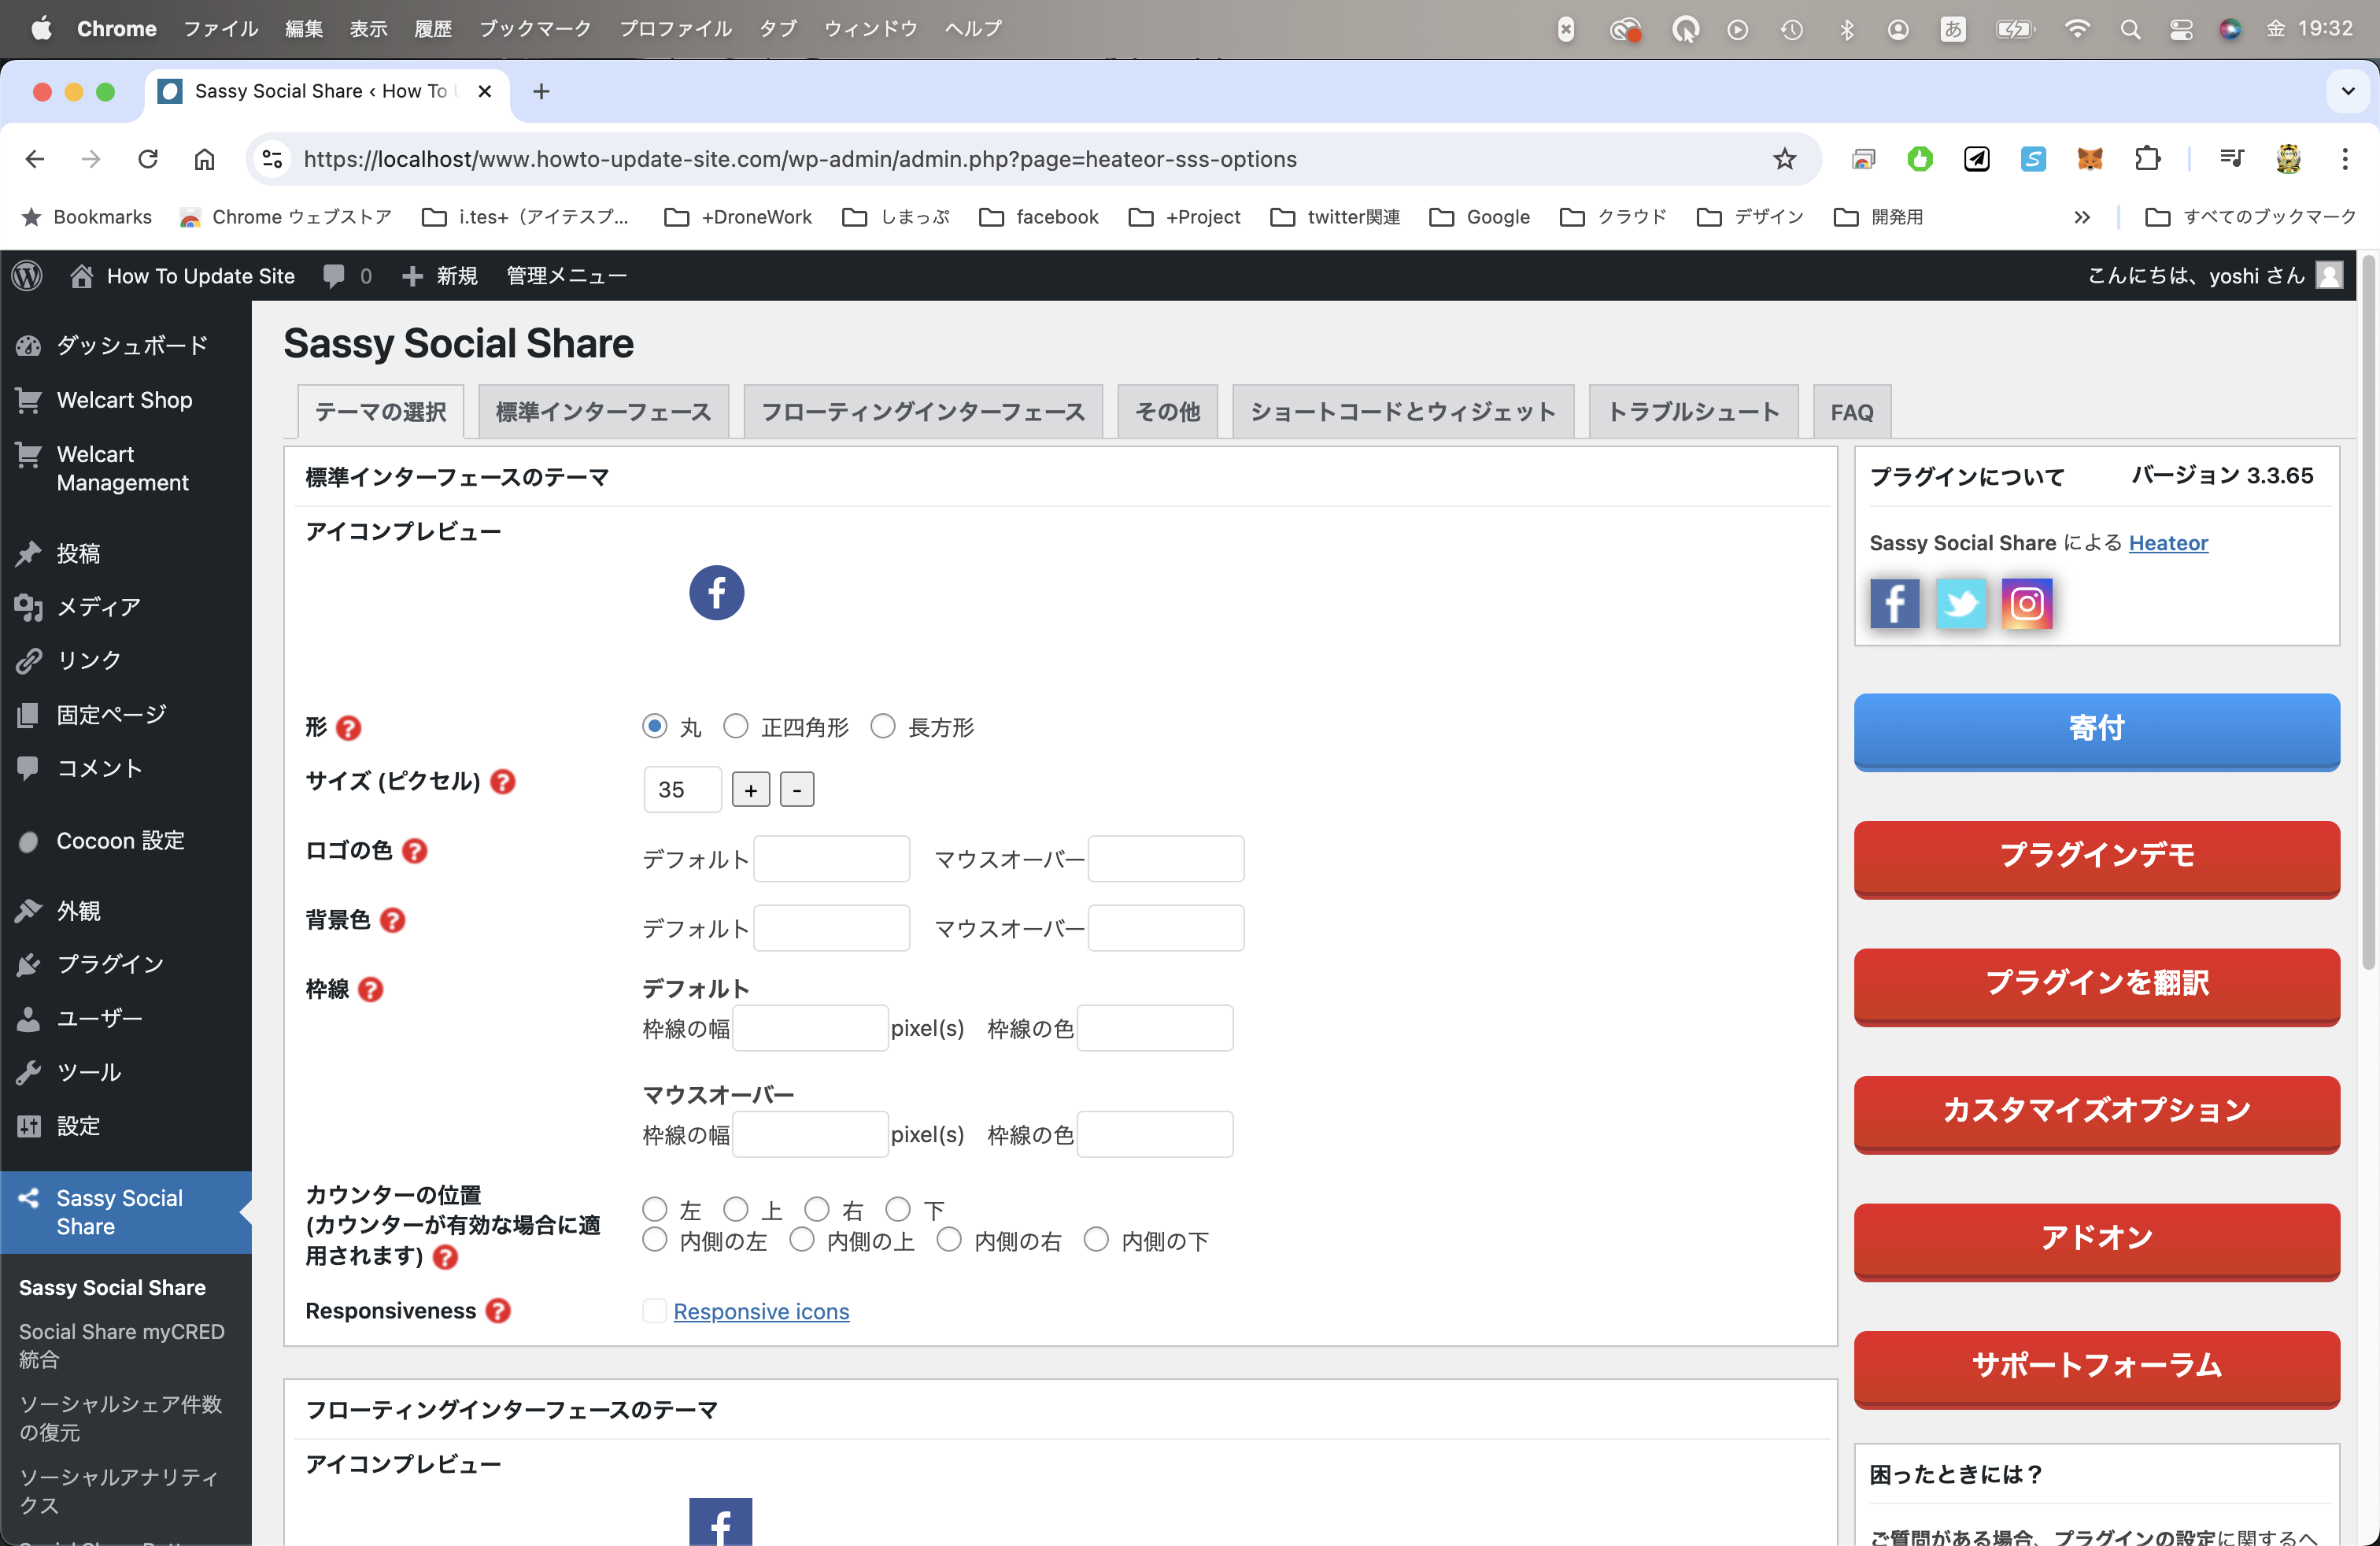Expand the +DroneWork bookmark folder
2380x1546 pixels.
[739, 217]
